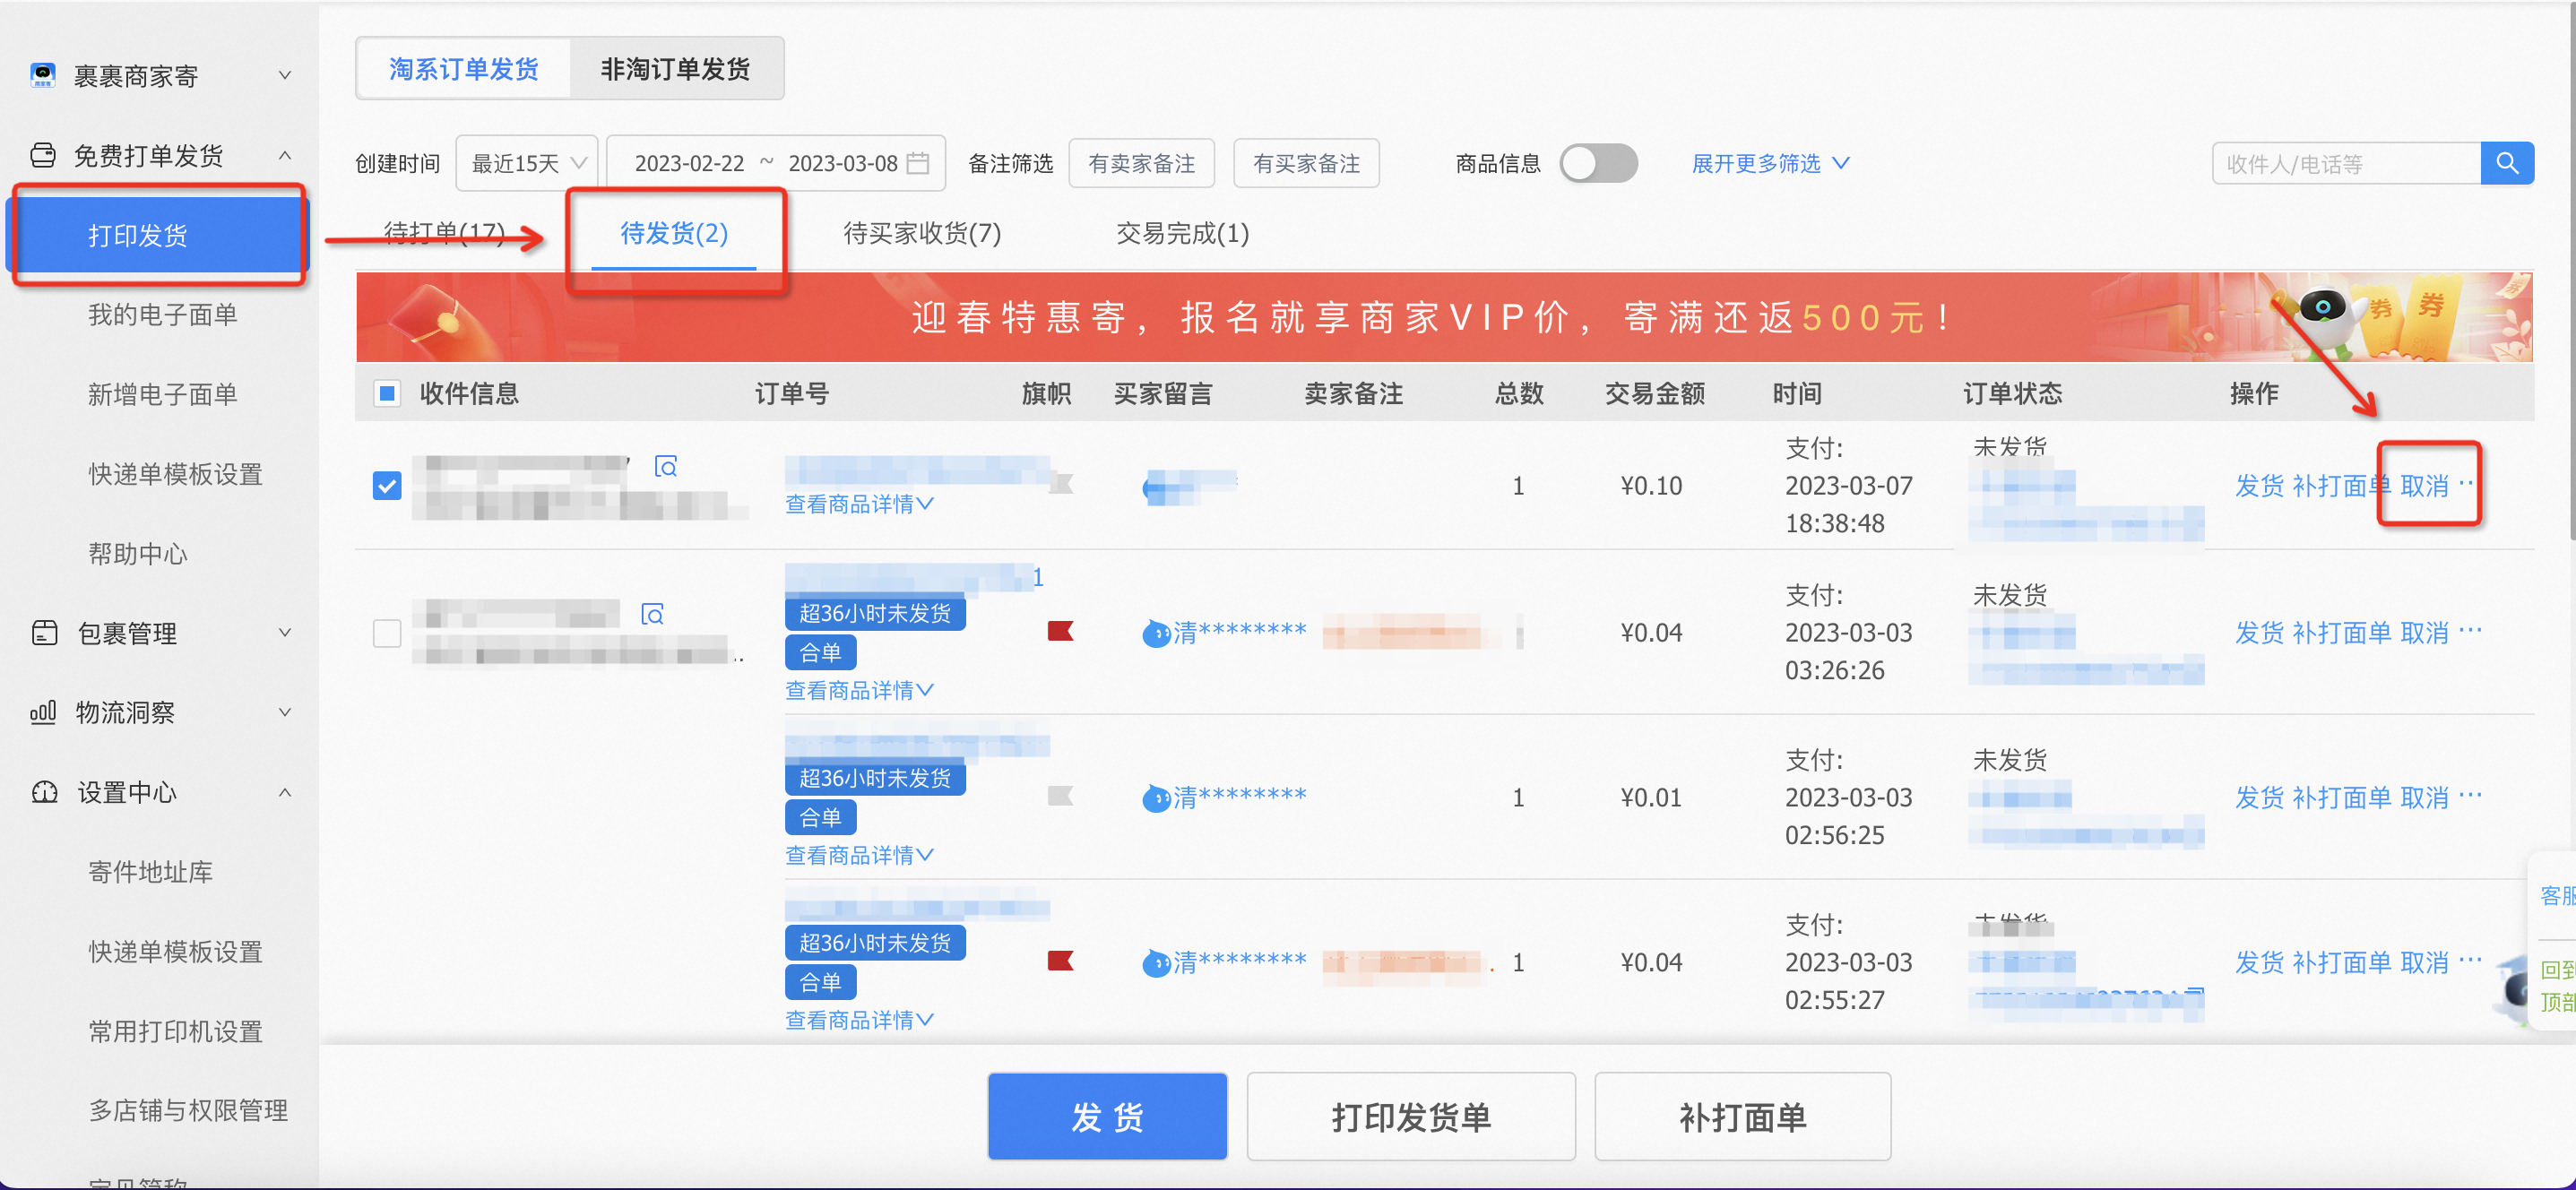Click the gauge icon beside 设置中心
2576x1190 pixels.
pos(44,792)
